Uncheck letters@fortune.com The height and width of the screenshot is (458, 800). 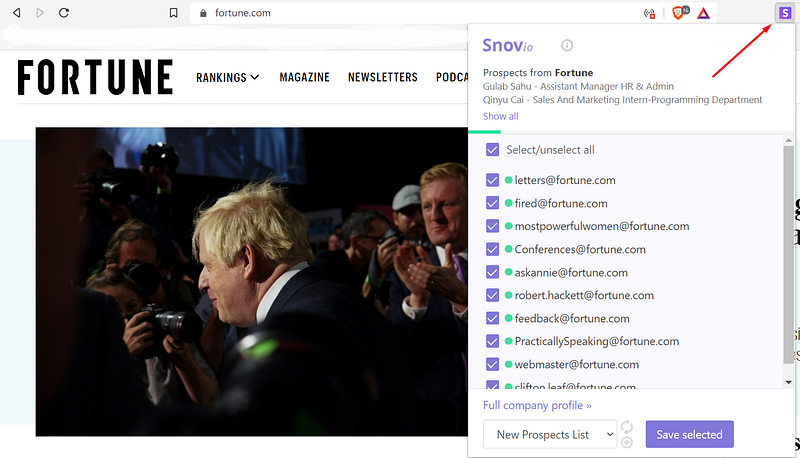(492, 180)
